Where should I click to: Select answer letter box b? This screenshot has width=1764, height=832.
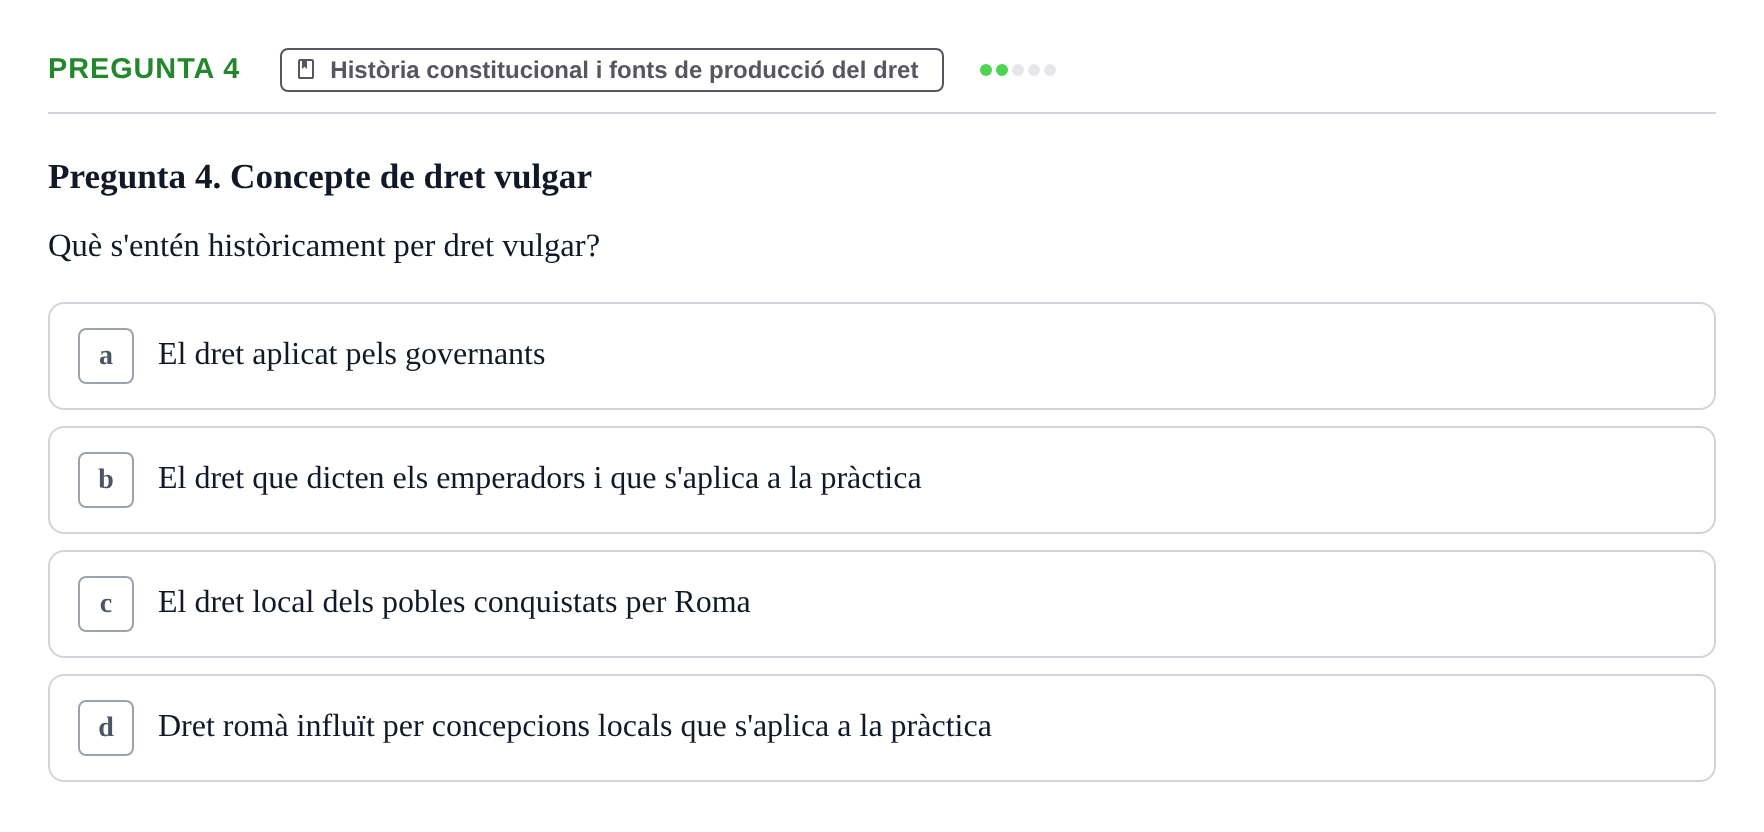[106, 480]
